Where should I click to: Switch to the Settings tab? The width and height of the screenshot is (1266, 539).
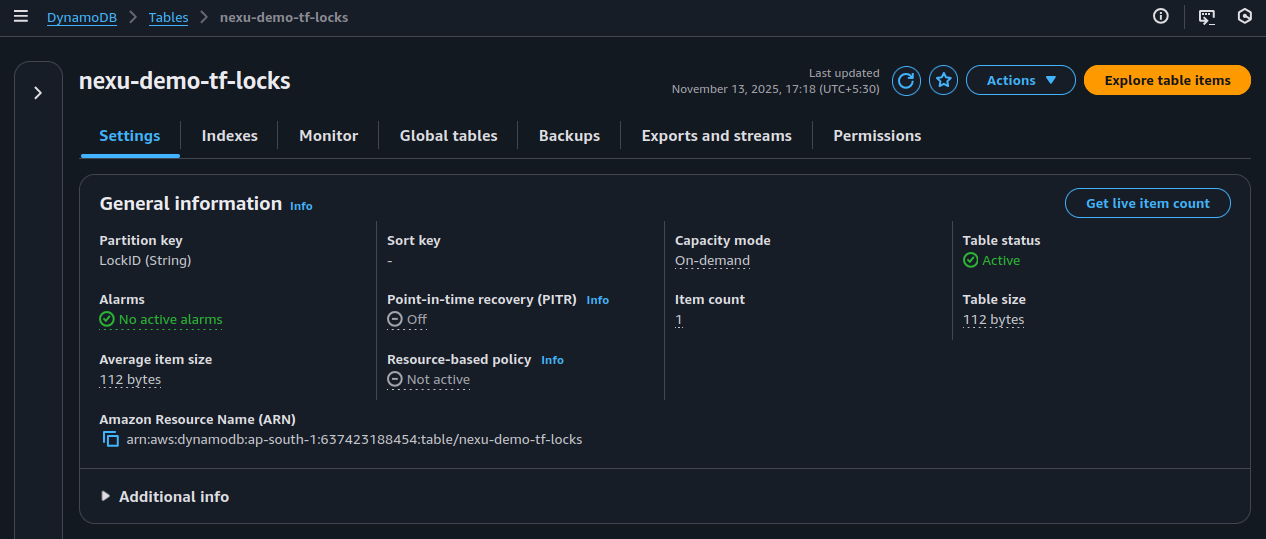[130, 136]
